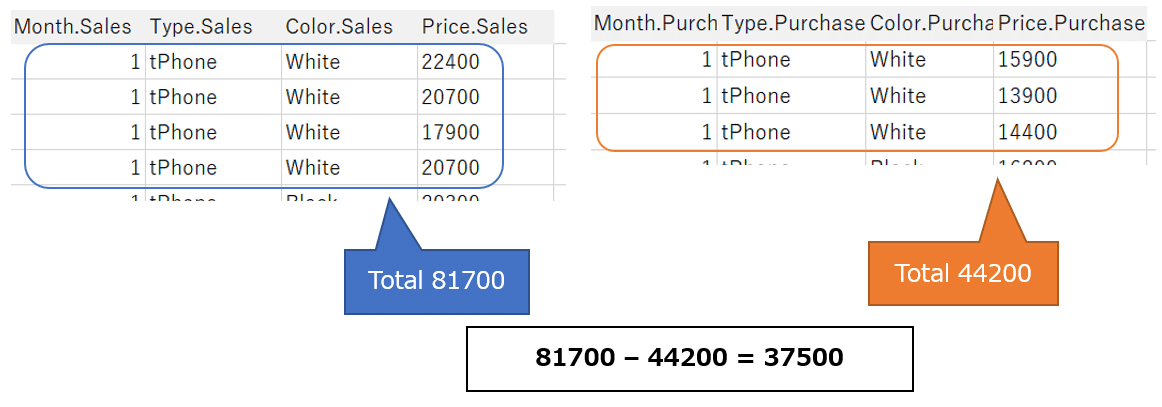The height and width of the screenshot is (407, 1162).
Task: Click first tPhone cell in sales table
Action: (213, 62)
